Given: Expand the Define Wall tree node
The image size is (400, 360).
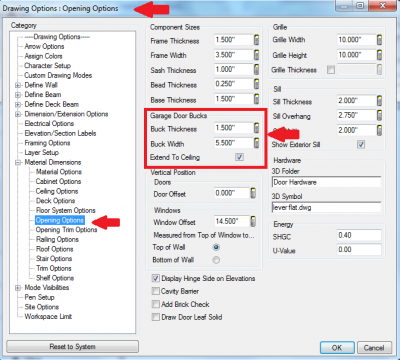Looking at the screenshot, I should (18, 85).
